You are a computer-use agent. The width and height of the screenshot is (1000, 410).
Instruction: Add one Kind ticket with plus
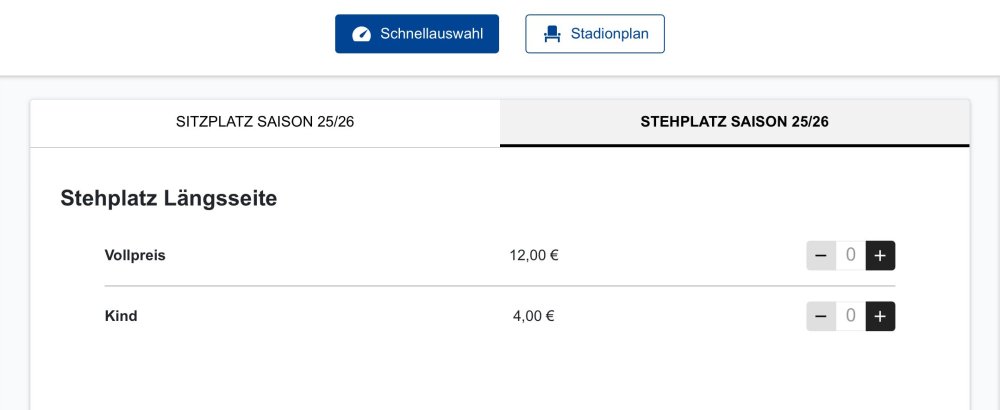880,316
